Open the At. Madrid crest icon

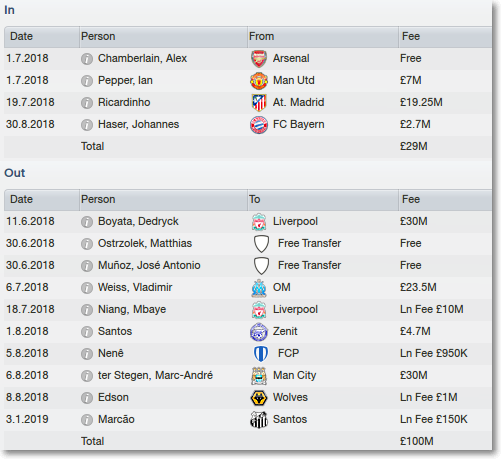pos(259,103)
